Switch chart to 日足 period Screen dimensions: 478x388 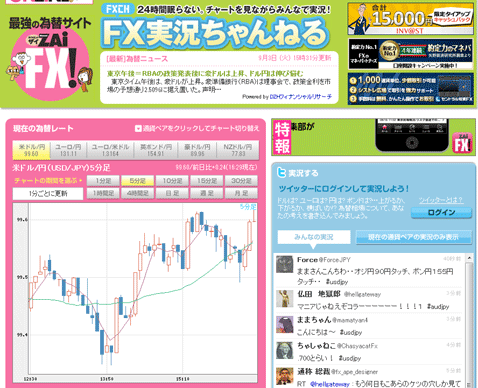172,193
